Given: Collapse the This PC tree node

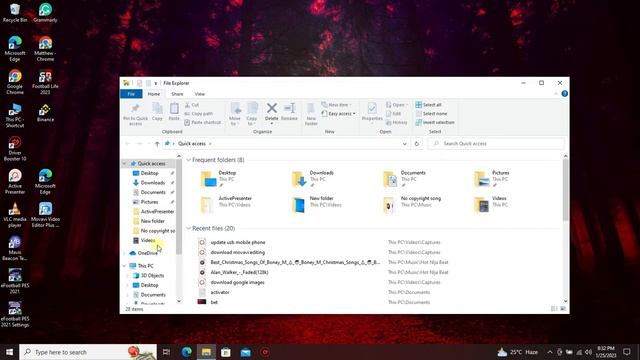Looking at the screenshot, I should [x=124, y=266].
